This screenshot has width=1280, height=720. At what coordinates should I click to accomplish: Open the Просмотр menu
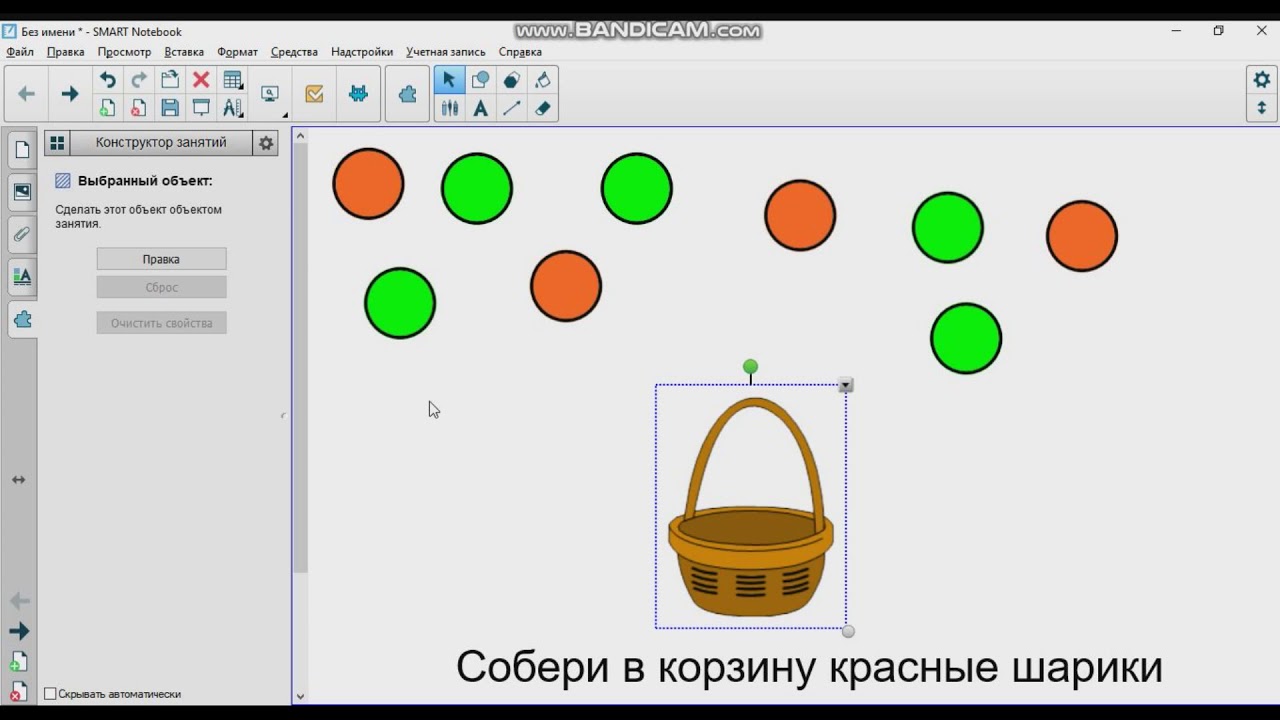(x=124, y=52)
